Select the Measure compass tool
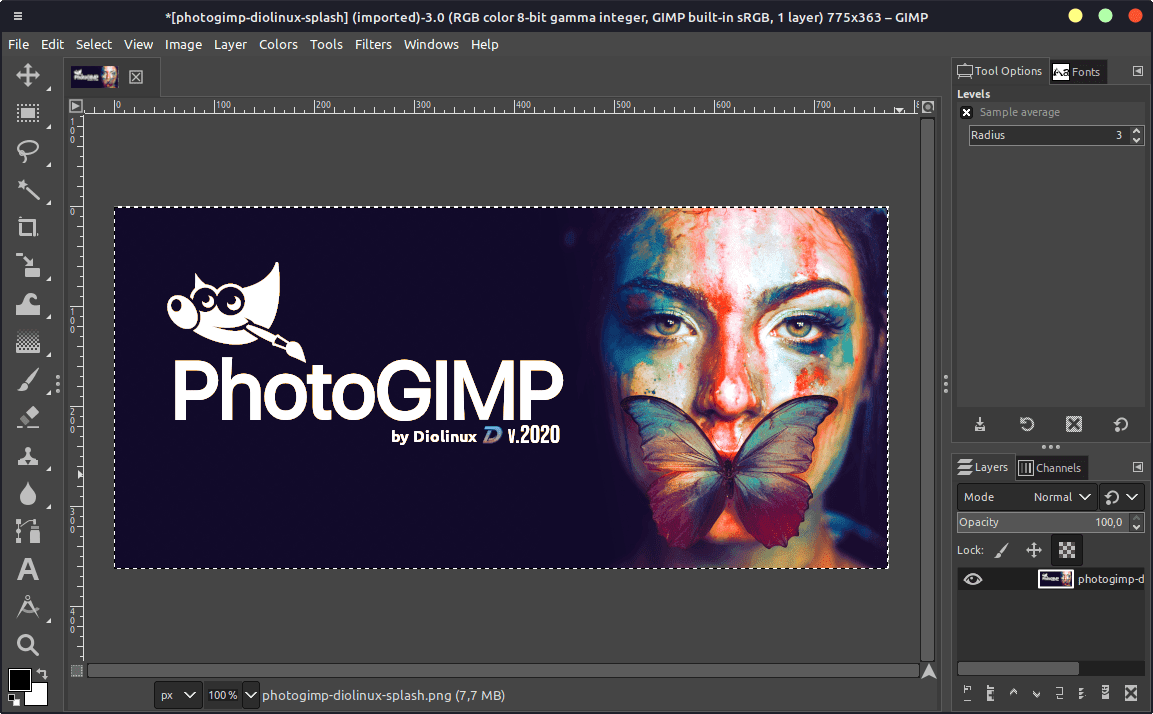This screenshot has height=714, width=1153. 28,607
